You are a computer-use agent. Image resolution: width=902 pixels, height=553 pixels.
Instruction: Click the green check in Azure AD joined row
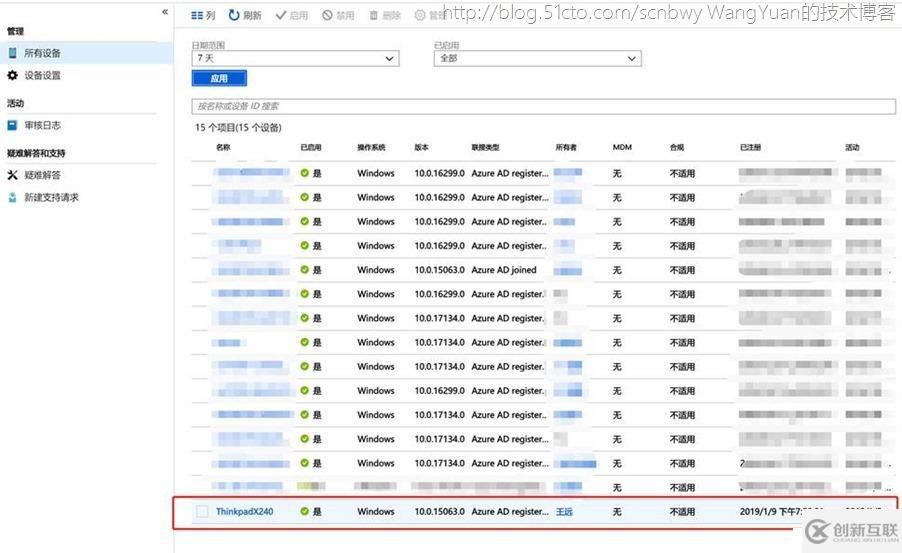[x=304, y=270]
